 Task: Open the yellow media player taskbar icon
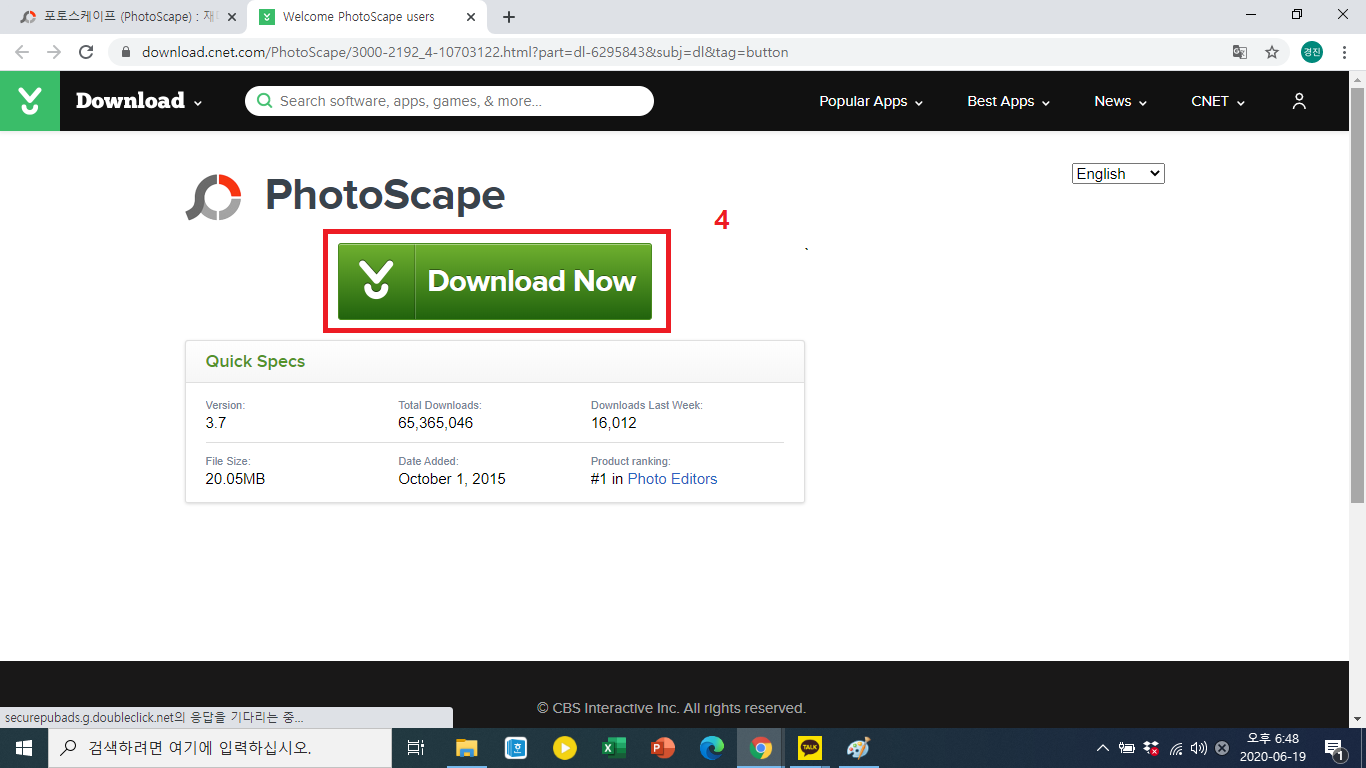point(564,748)
